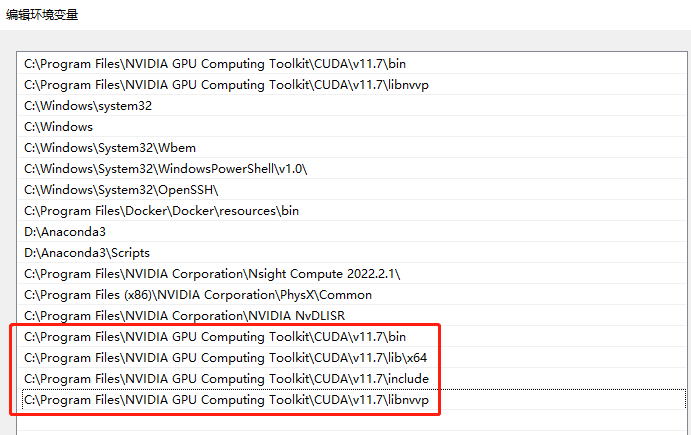Select the CUDA\v11.7\lib\x64 path entry
This screenshot has width=691, height=435.
pos(352,358)
